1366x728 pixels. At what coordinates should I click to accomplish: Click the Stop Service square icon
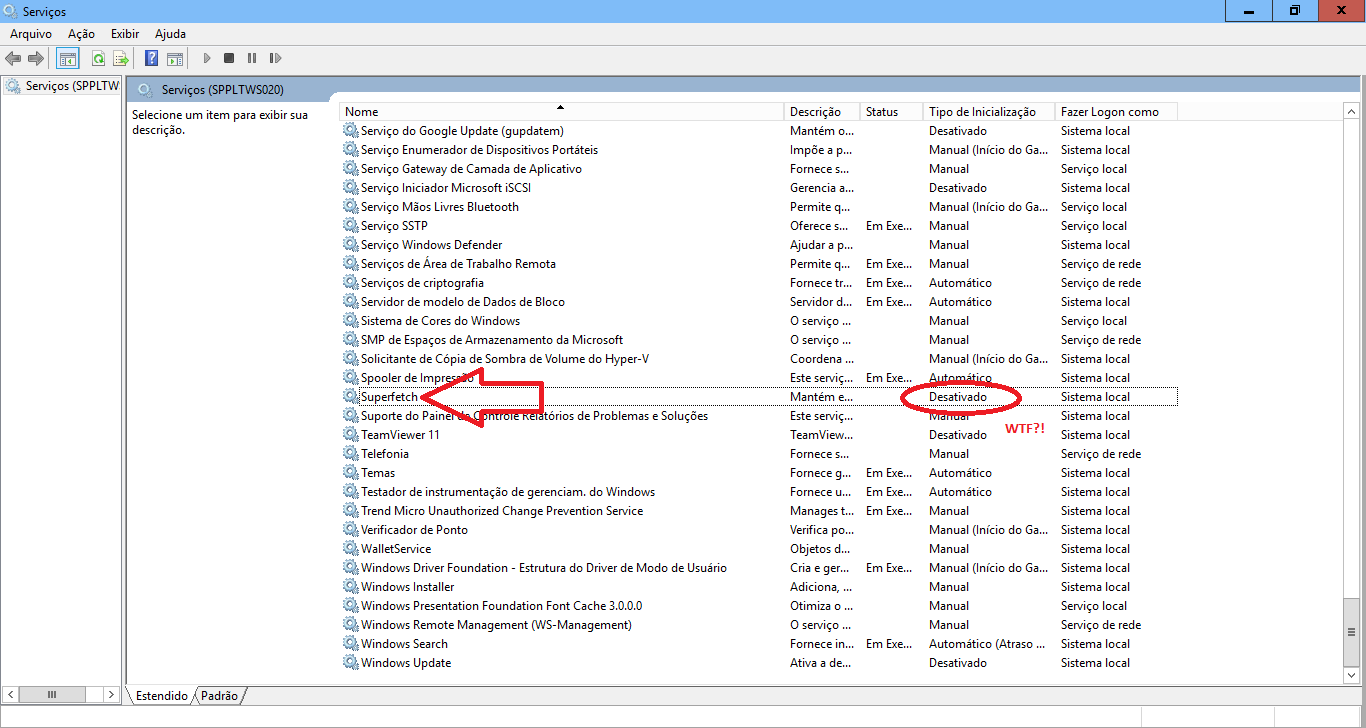pos(229,59)
